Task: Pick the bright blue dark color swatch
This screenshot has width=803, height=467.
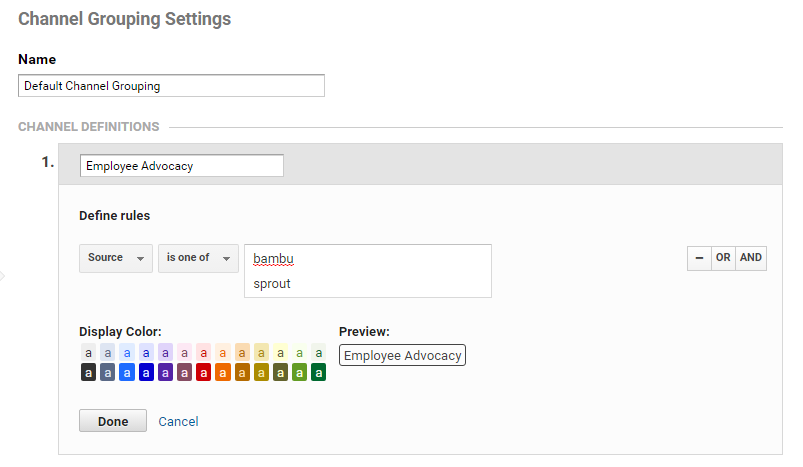Action: coord(127,372)
